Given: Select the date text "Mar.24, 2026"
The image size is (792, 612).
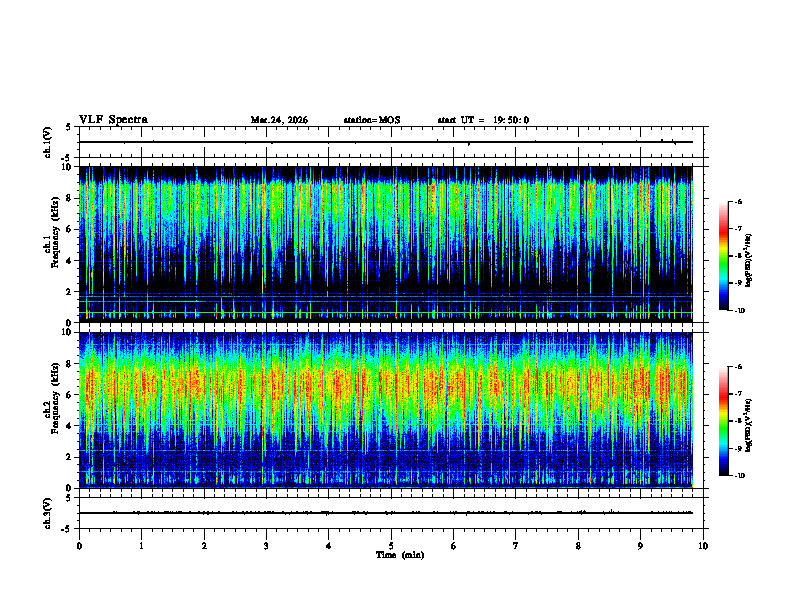Looking at the screenshot, I should [279, 120].
